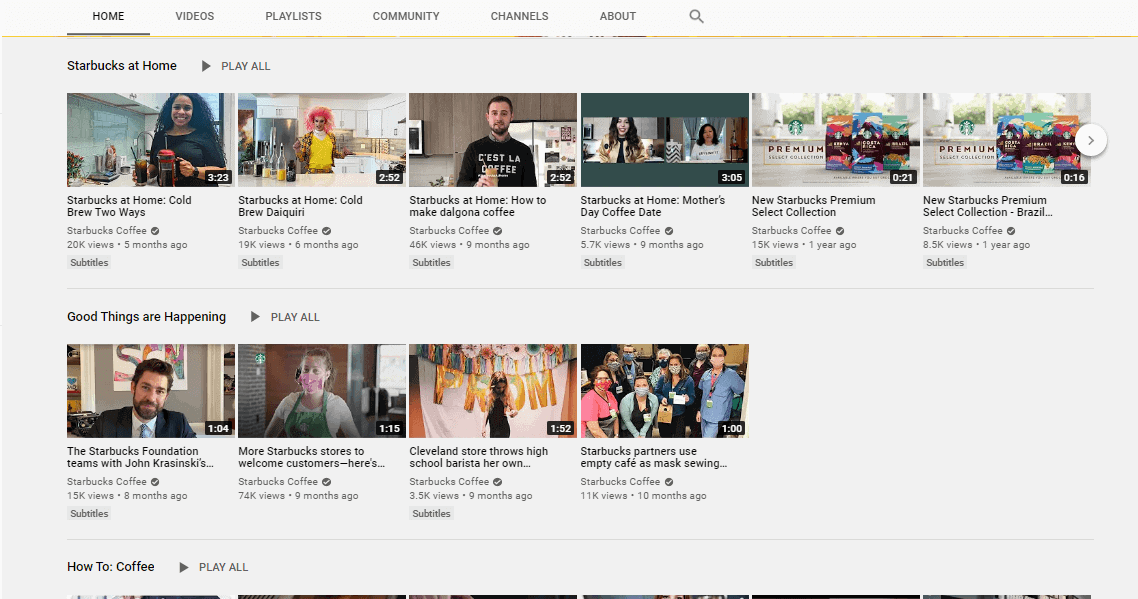The width and height of the screenshot is (1138, 599).
Task: Click the red subscription progress bar at the top
Action: [569, 37]
